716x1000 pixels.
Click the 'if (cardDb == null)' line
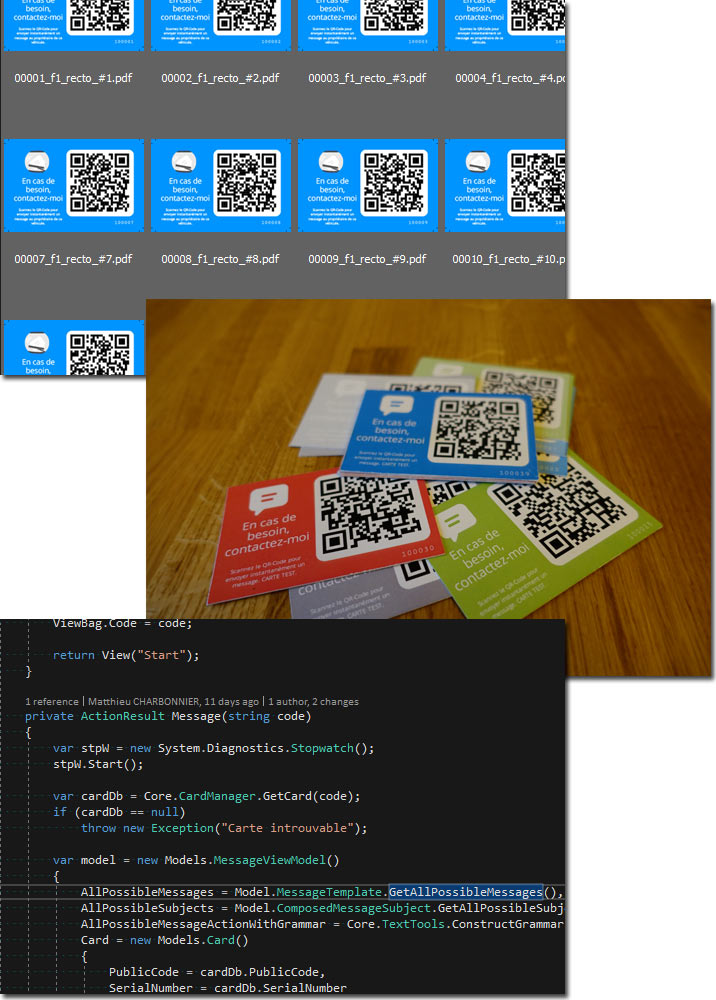[x=119, y=812]
